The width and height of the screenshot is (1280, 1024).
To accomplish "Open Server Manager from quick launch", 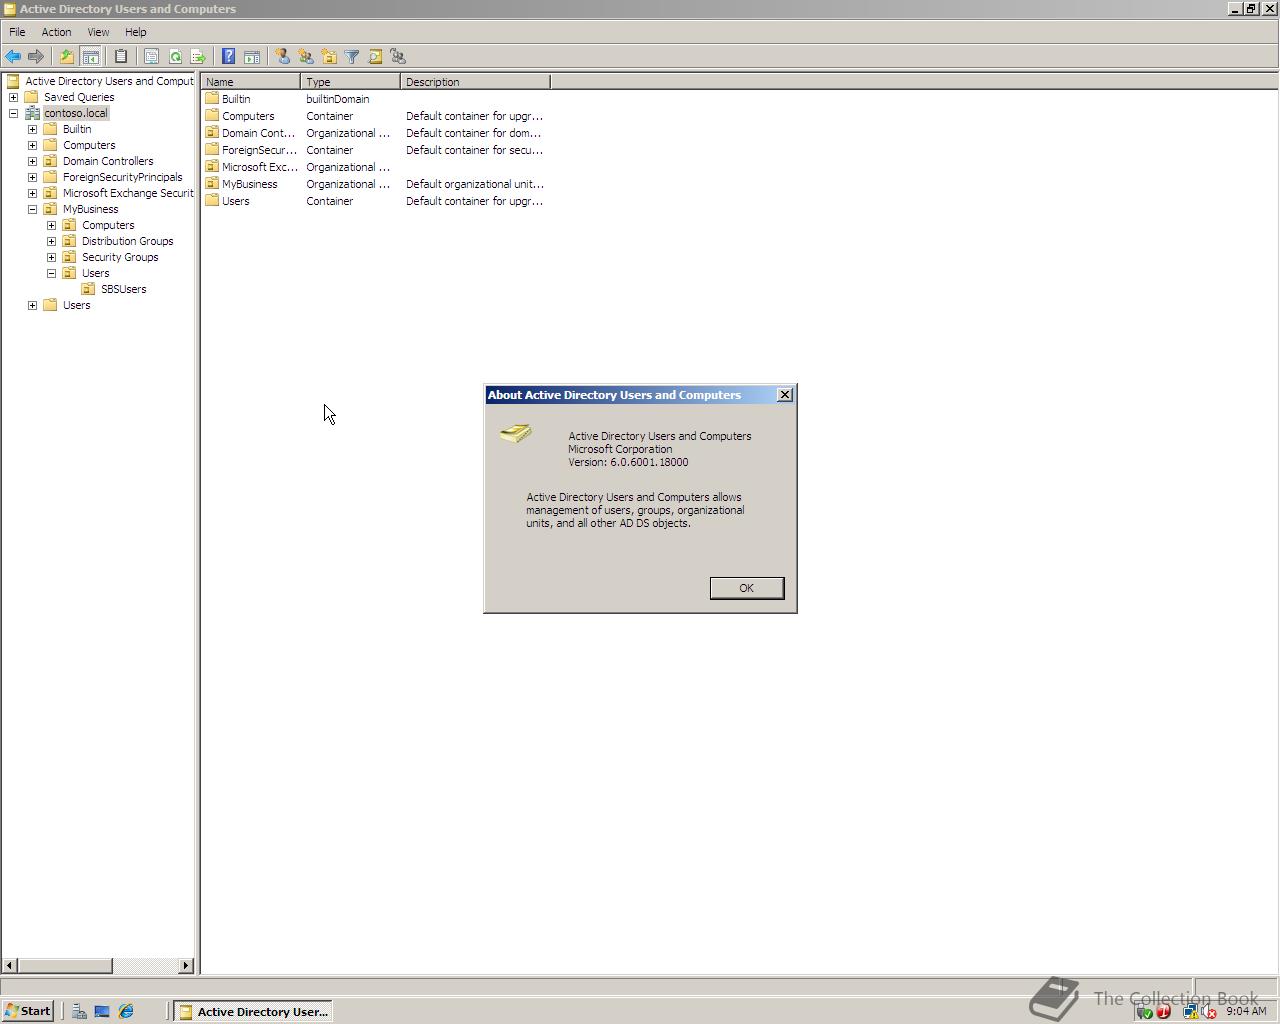I will tap(79, 1012).
